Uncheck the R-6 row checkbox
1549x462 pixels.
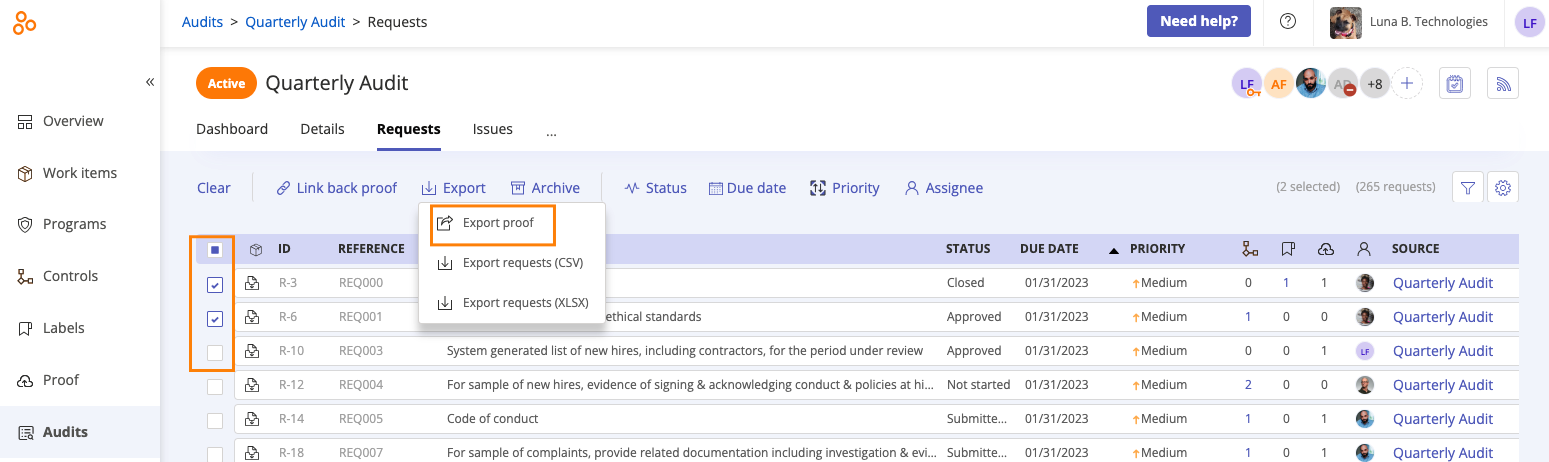click(215, 319)
